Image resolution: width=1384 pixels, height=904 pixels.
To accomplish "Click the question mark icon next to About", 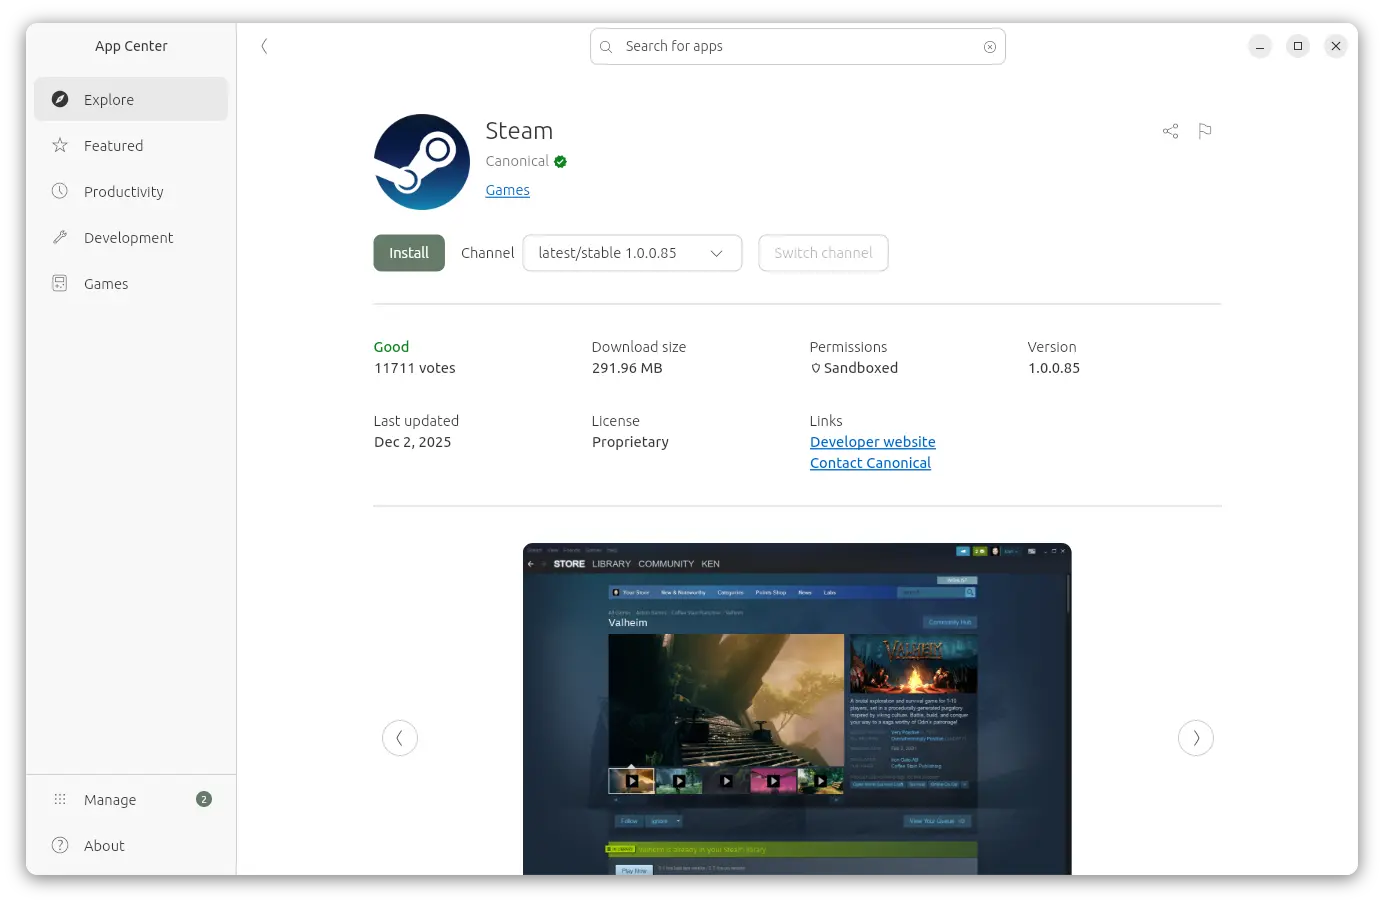I will tap(60, 845).
